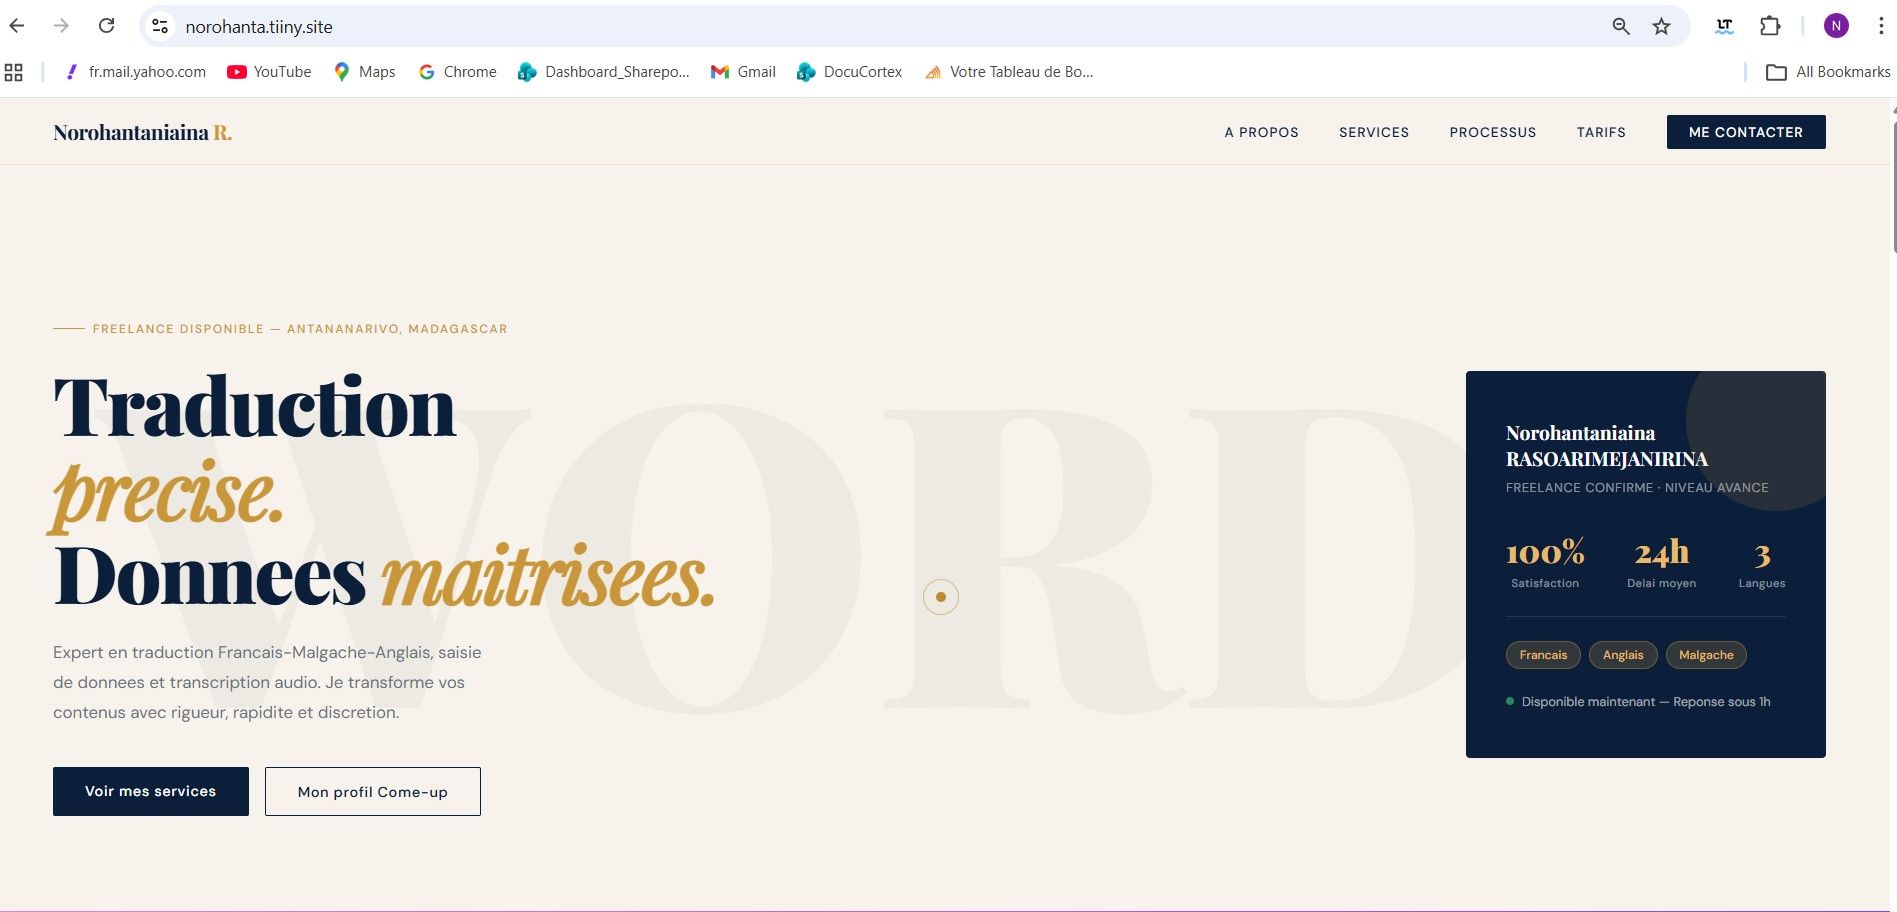The width and height of the screenshot is (1897, 912).
Task: Open site information icon in address bar
Action: tap(160, 26)
